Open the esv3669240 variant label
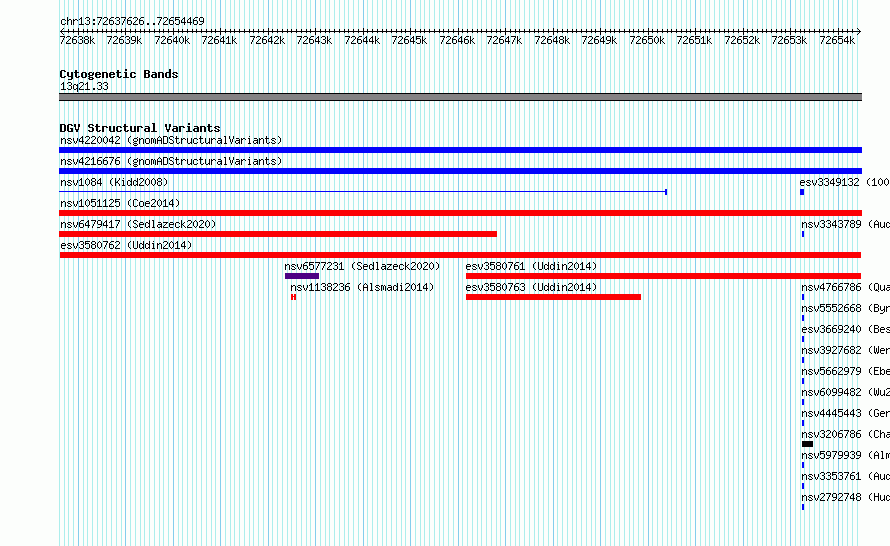The width and height of the screenshot is (890, 546). point(846,329)
